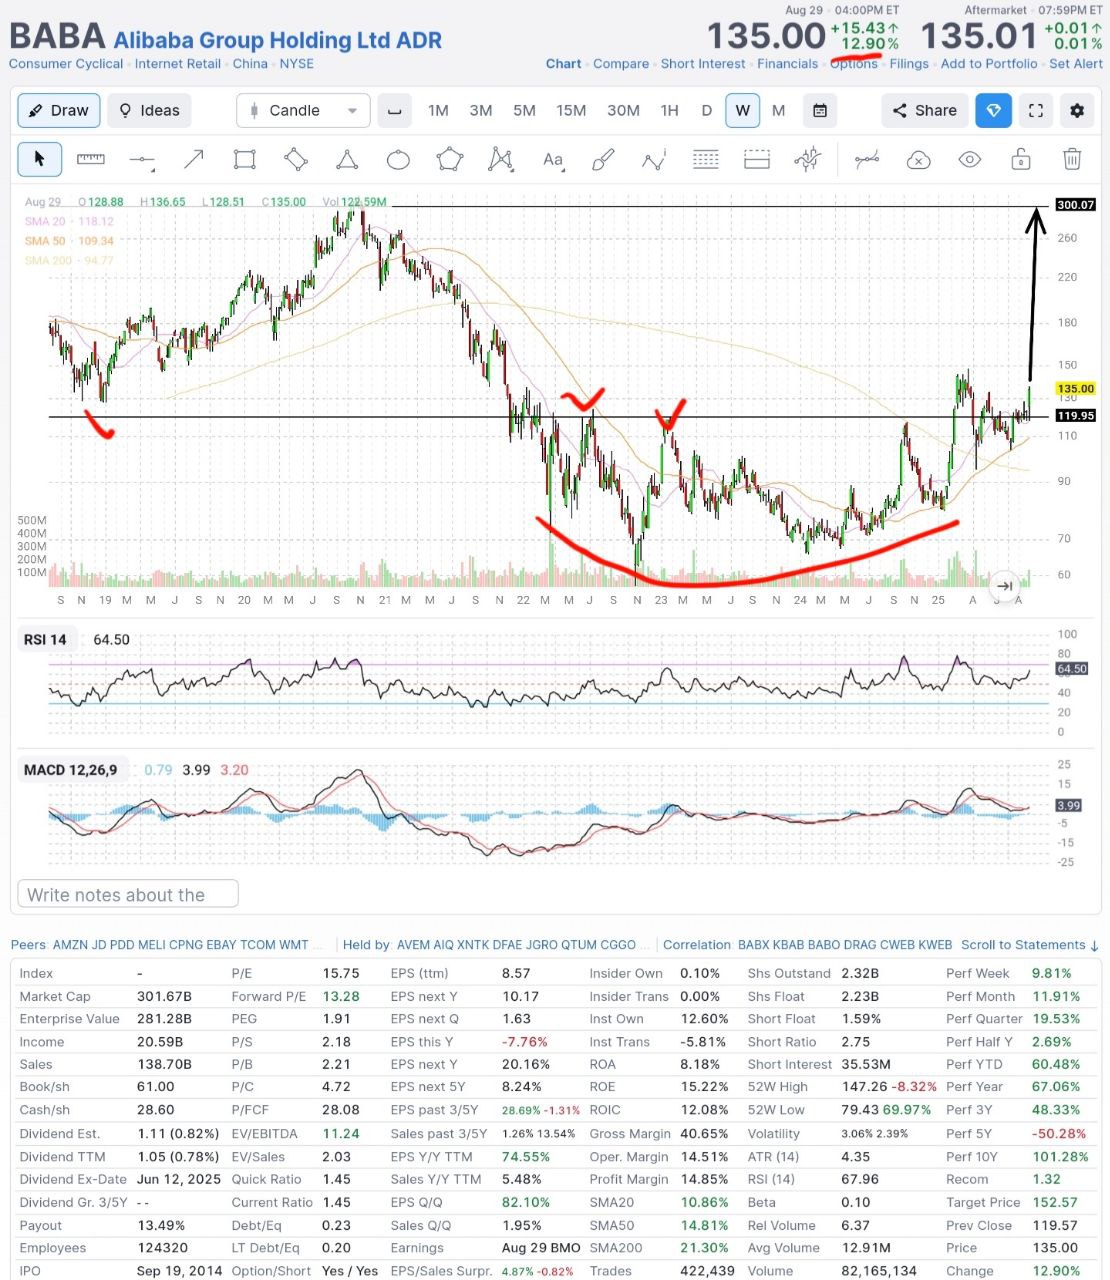Open the Consumer Cyclical sector link
Image resolution: width=1110 pixels, height=1280 pixels.
pyautogui.click(x=66, y=64)
